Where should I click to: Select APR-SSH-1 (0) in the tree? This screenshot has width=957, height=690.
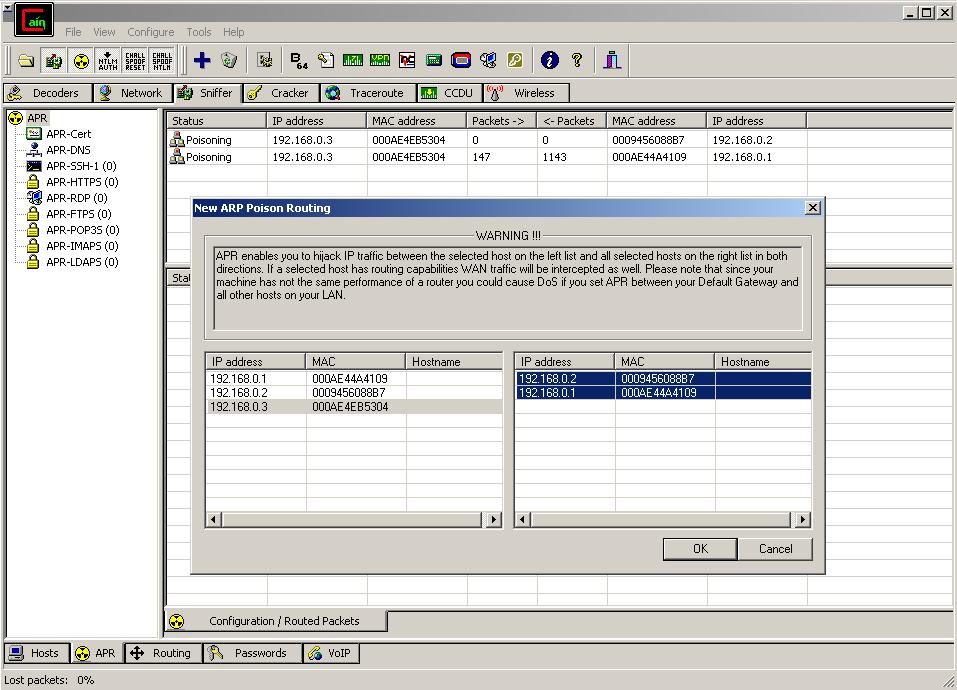(x=81, y=166)
